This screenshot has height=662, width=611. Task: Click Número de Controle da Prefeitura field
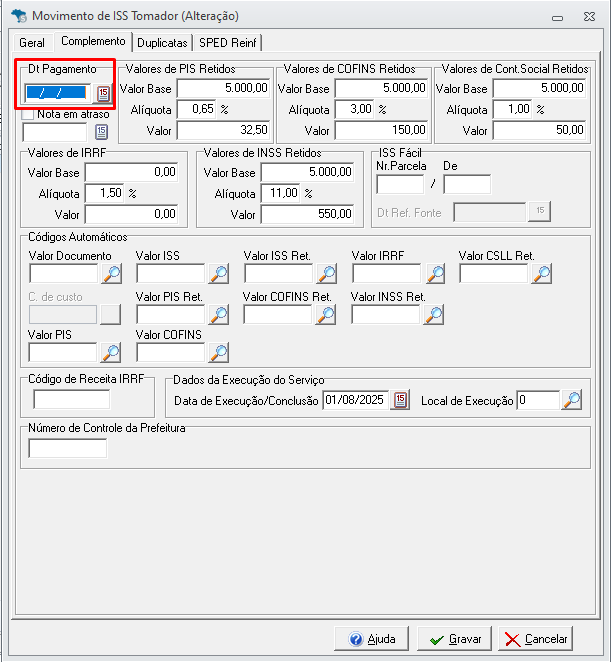click(68, 448)
